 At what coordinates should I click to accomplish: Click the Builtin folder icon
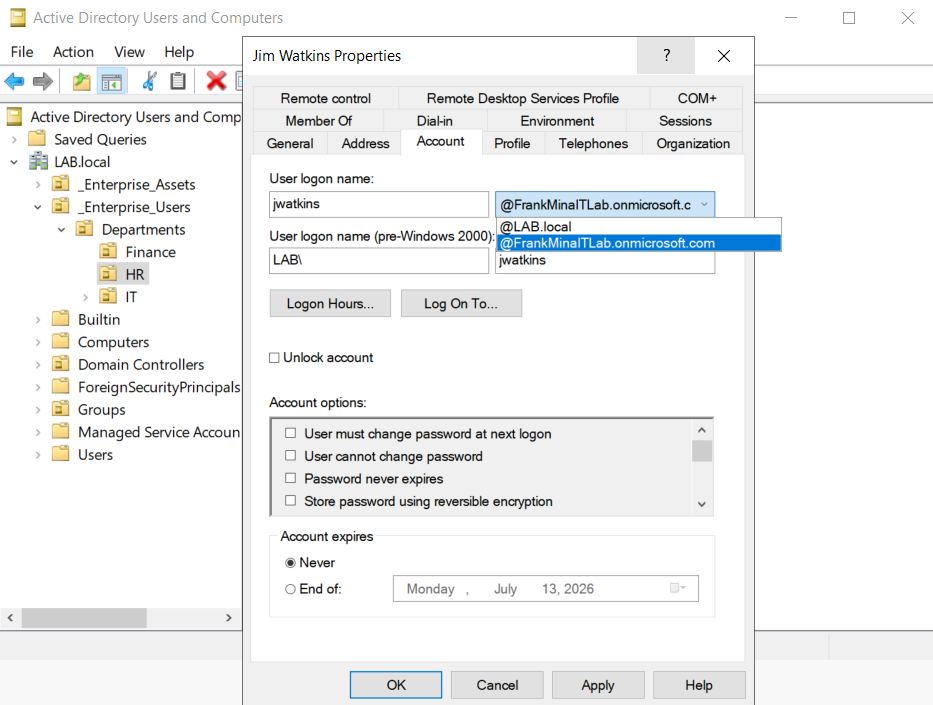[61, 319]
